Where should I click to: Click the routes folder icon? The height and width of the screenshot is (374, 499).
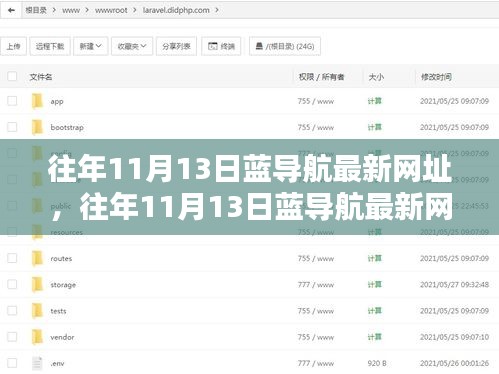point(37,258)
